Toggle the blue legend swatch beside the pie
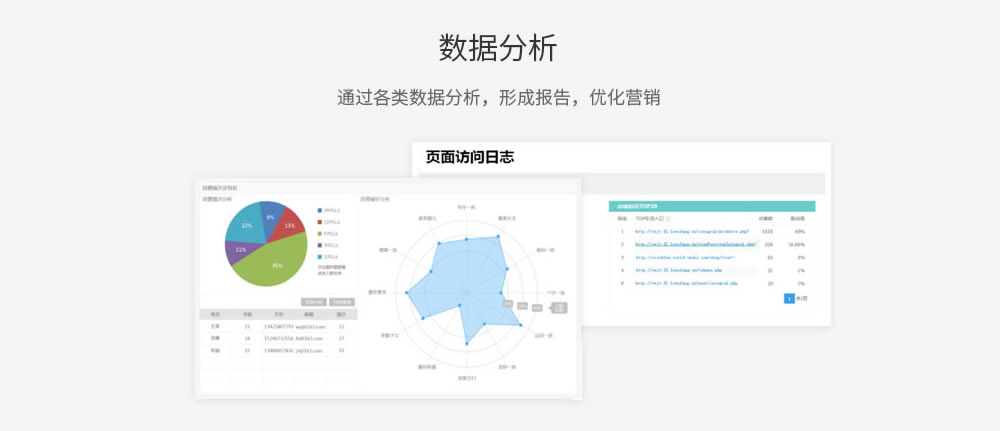 tap(320, 210)
